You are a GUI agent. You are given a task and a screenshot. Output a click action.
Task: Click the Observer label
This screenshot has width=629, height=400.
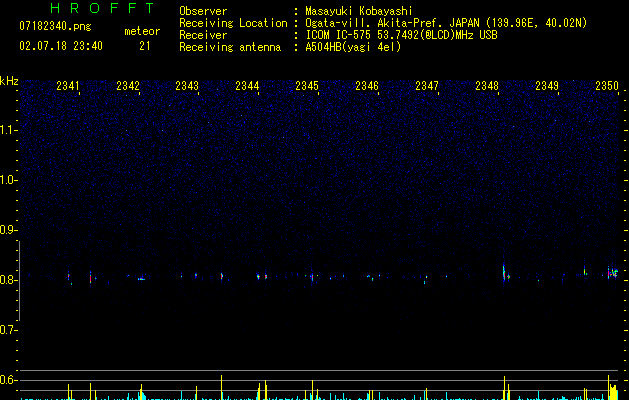pyautogui.click(x=203, y=11)
